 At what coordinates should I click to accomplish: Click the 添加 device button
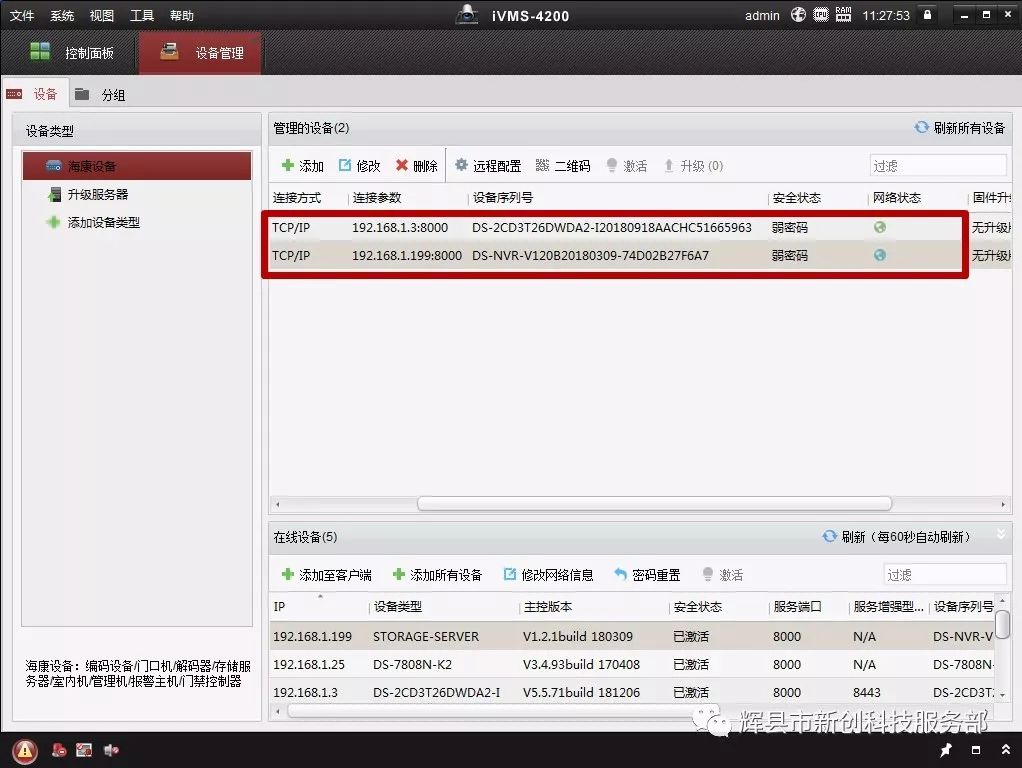tap(302, 166)
